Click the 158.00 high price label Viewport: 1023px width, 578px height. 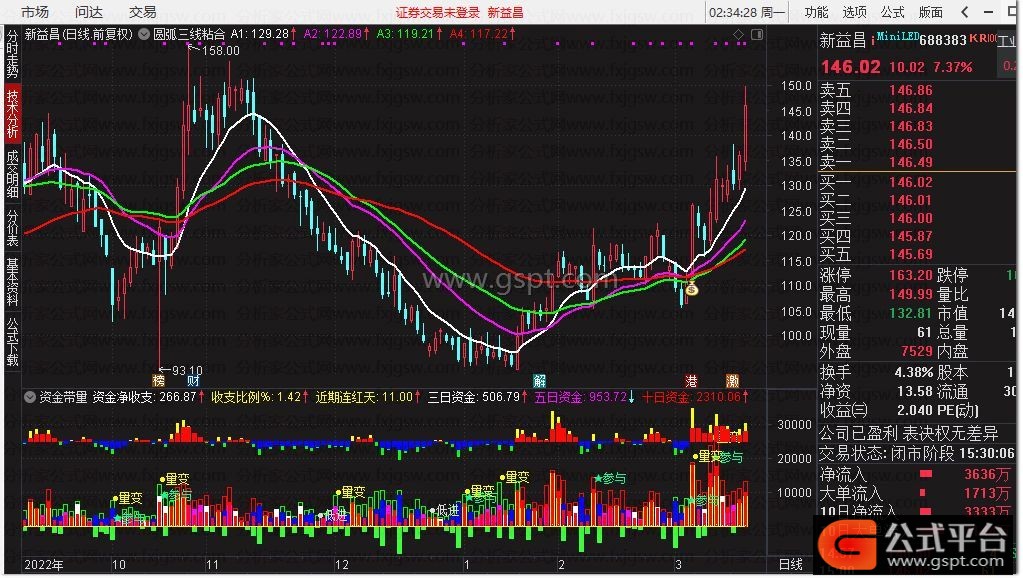click(x=221, y=50)
